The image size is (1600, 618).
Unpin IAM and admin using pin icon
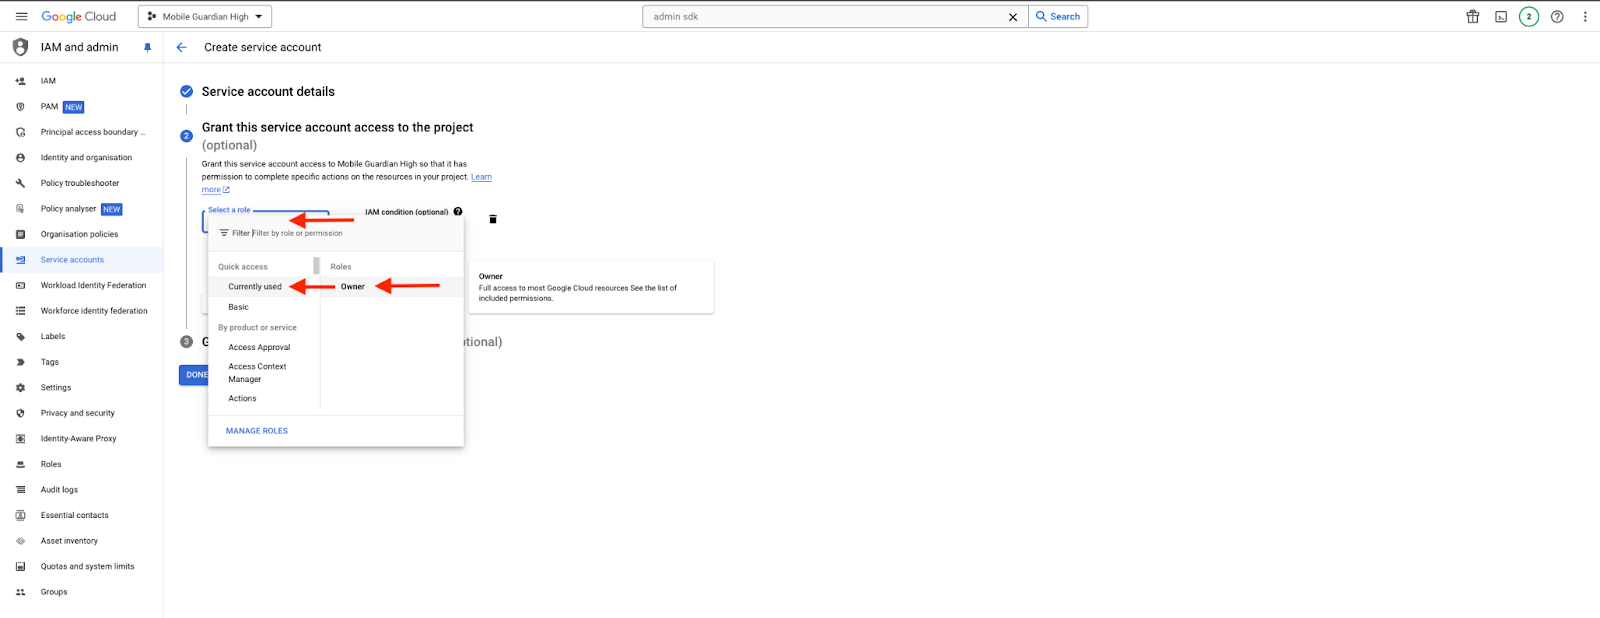147,47
